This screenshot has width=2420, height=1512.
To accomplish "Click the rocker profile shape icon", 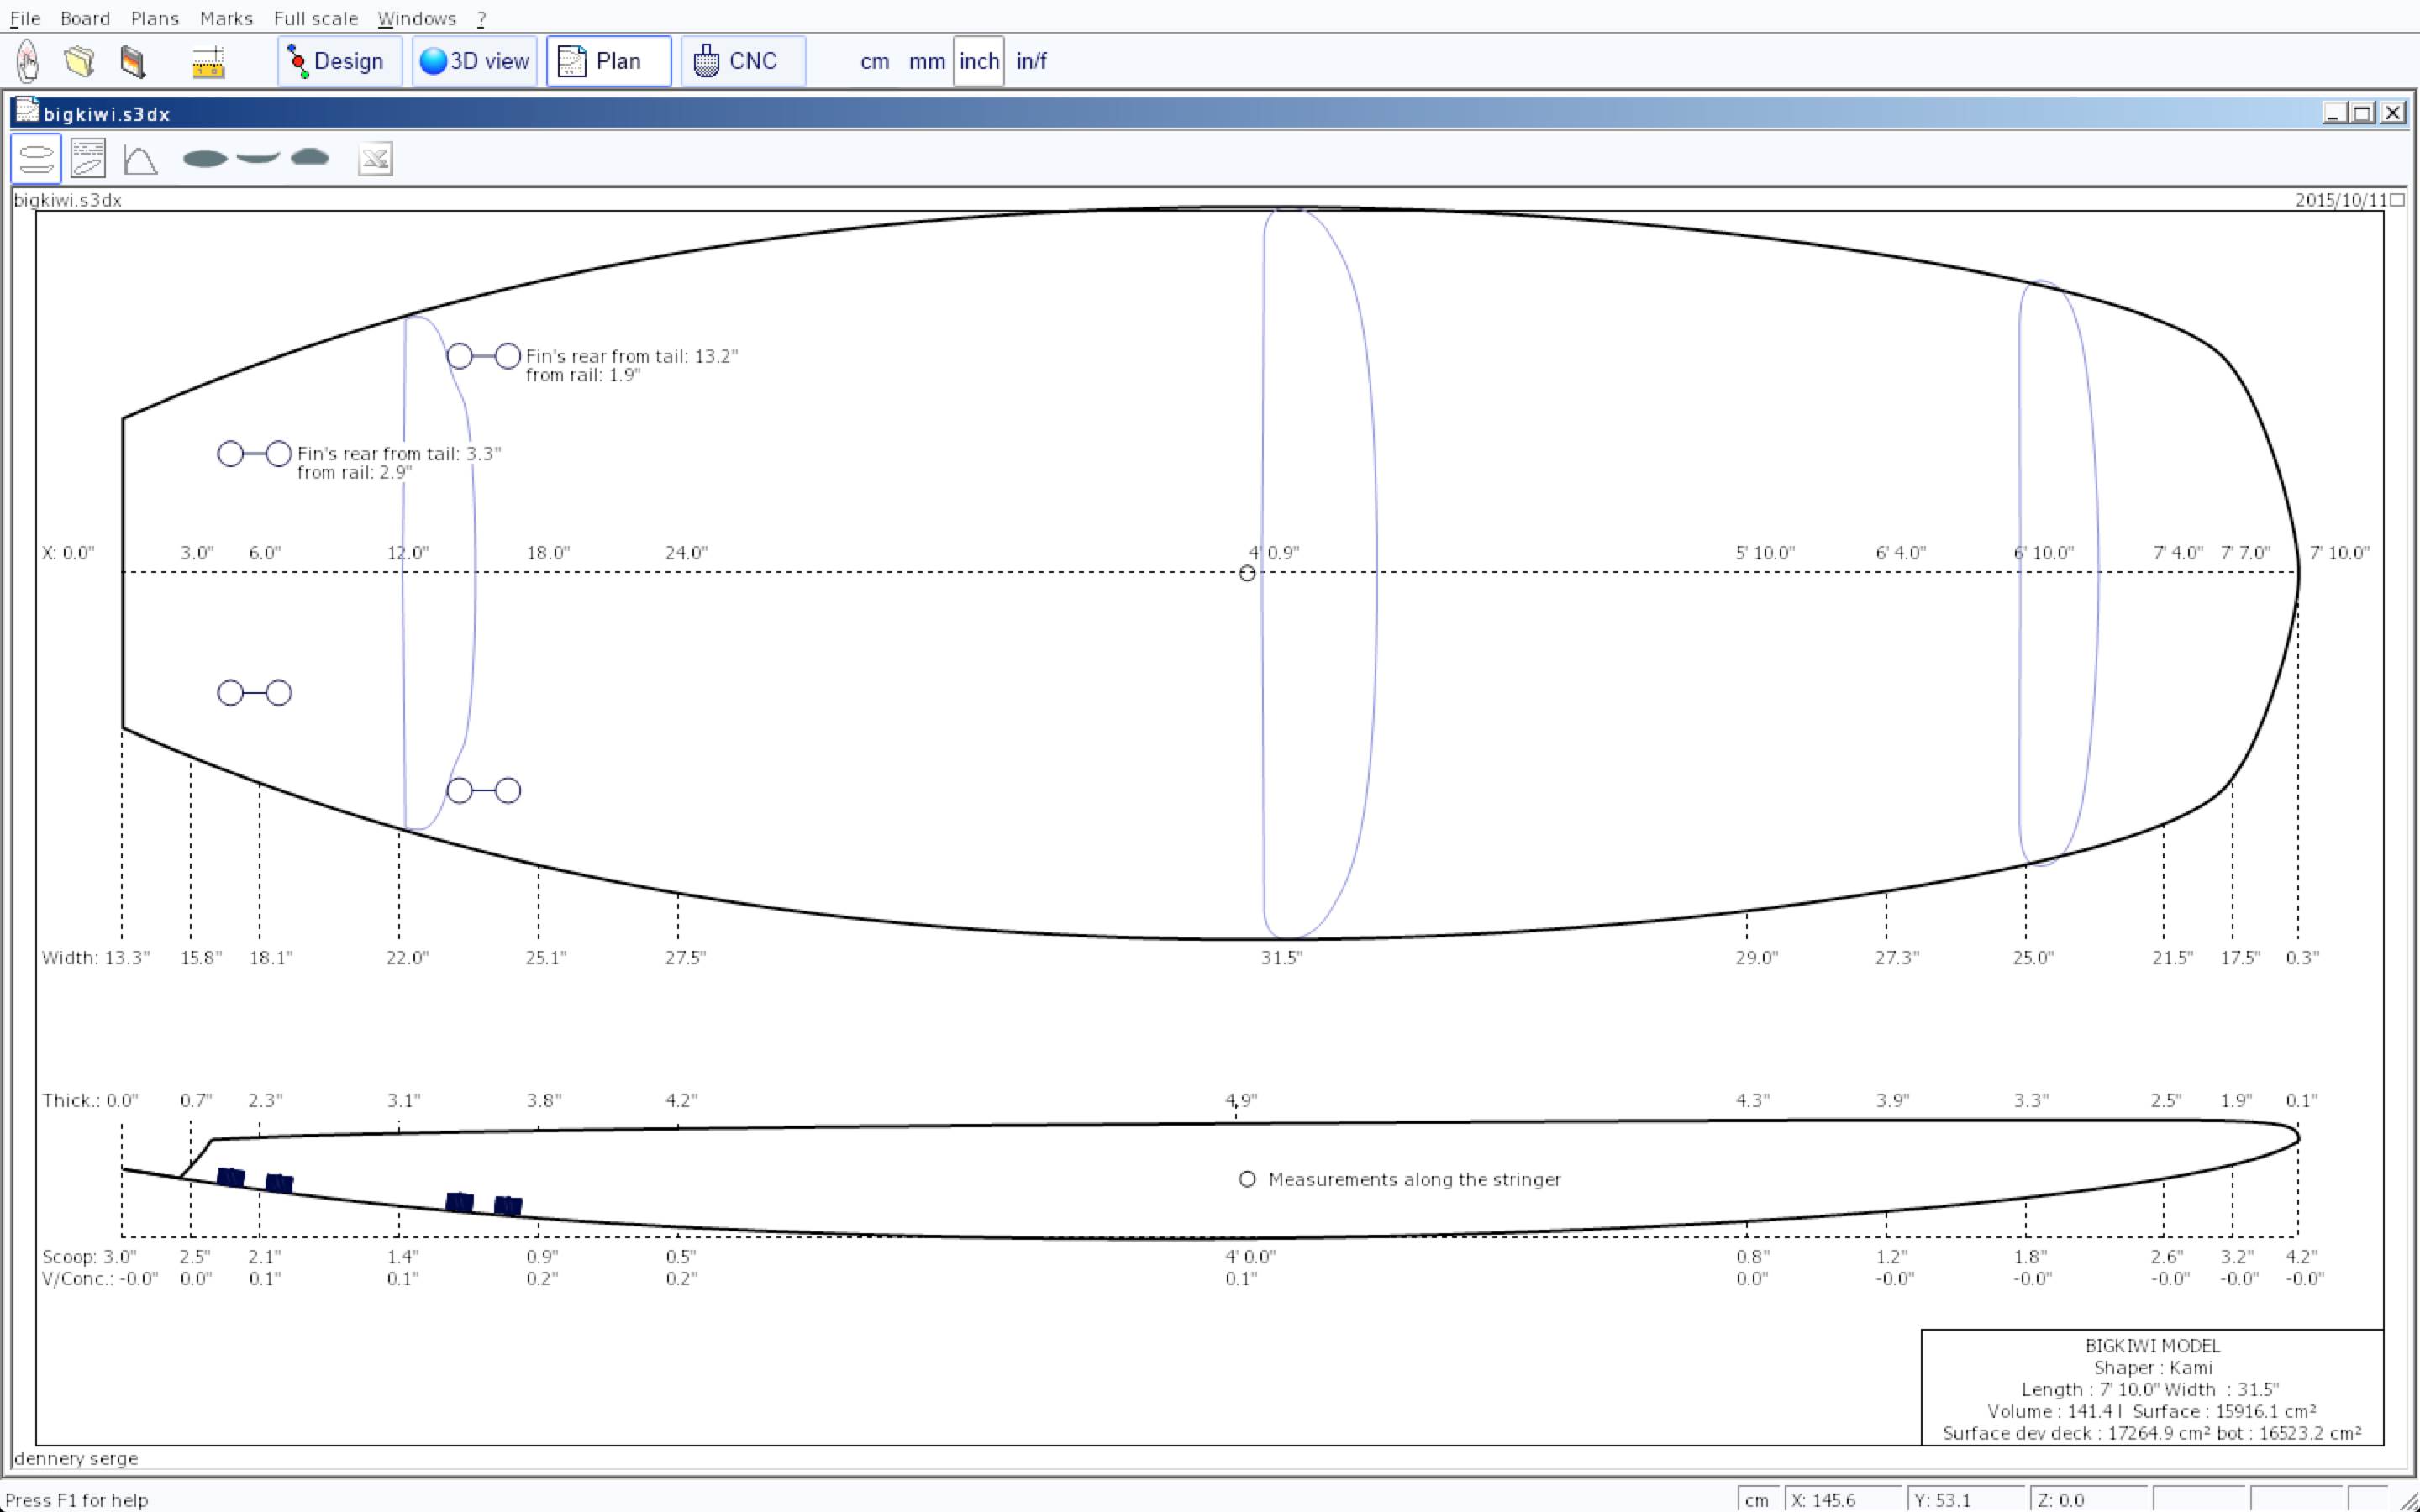I will [258, 157].
